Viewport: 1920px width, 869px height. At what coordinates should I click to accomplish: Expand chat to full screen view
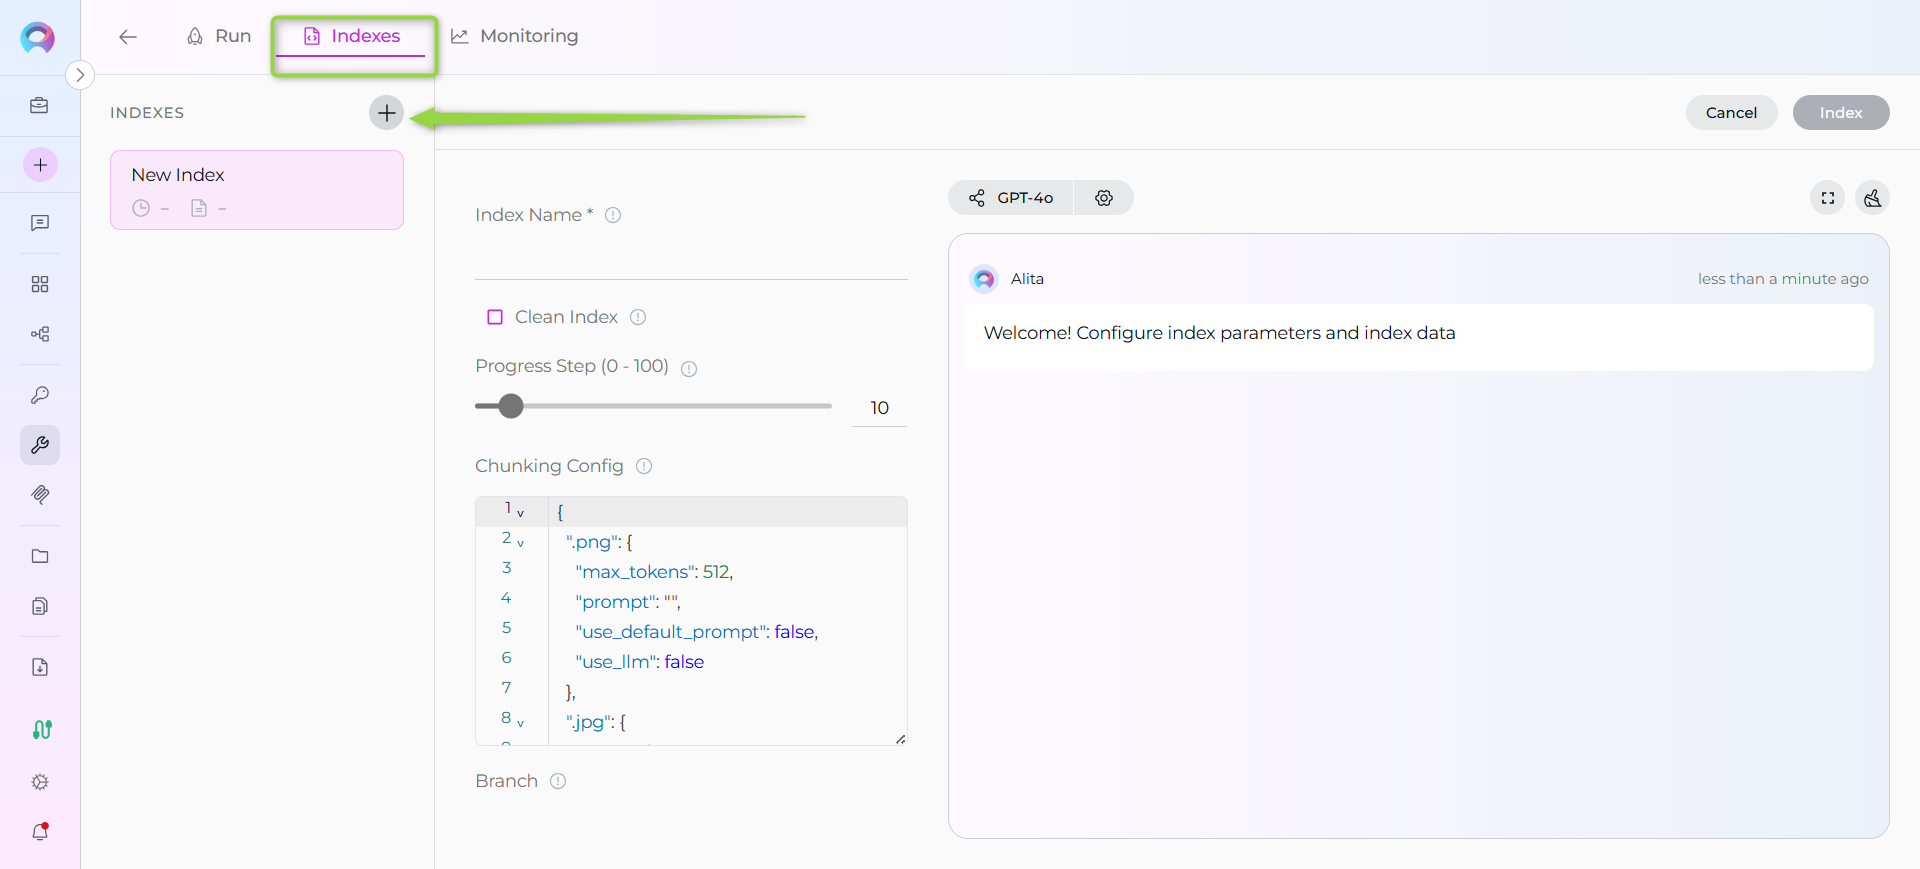pyautogui.click(x=1827, y=198)
